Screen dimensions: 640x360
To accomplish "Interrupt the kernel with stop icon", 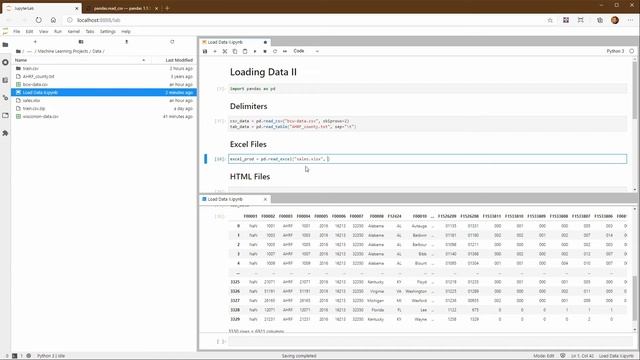I will (265, 51).
